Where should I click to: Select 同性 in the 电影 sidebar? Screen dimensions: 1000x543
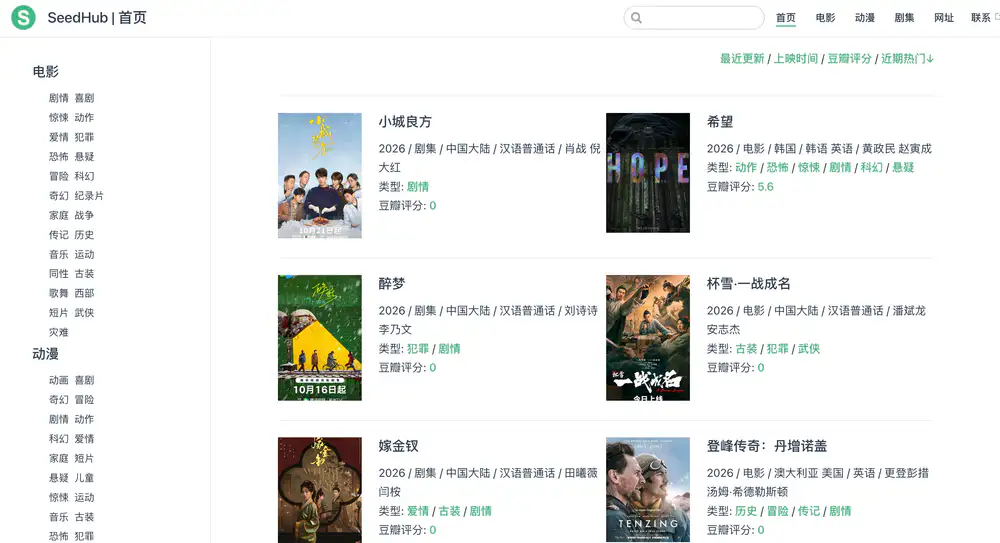point(59,274)
